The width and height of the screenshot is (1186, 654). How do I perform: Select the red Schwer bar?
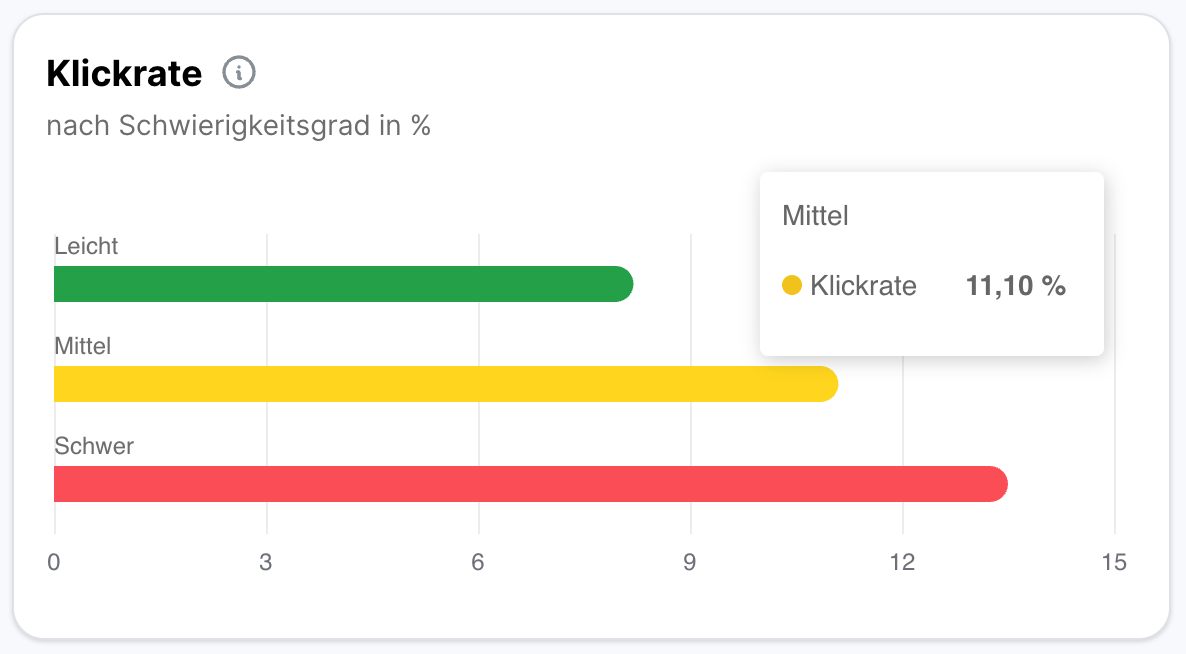point(530,484)
